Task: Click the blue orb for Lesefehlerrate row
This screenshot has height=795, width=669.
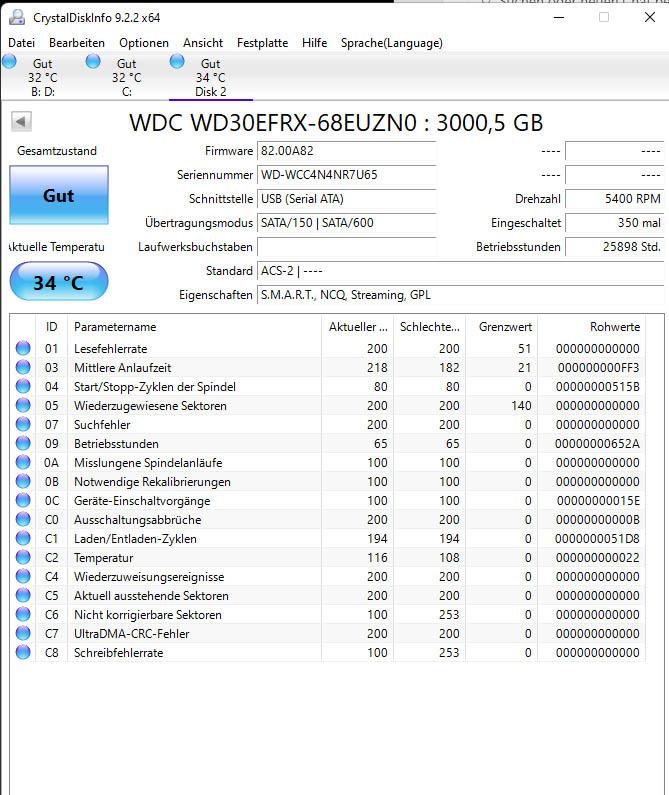Action: coord(23,348)
